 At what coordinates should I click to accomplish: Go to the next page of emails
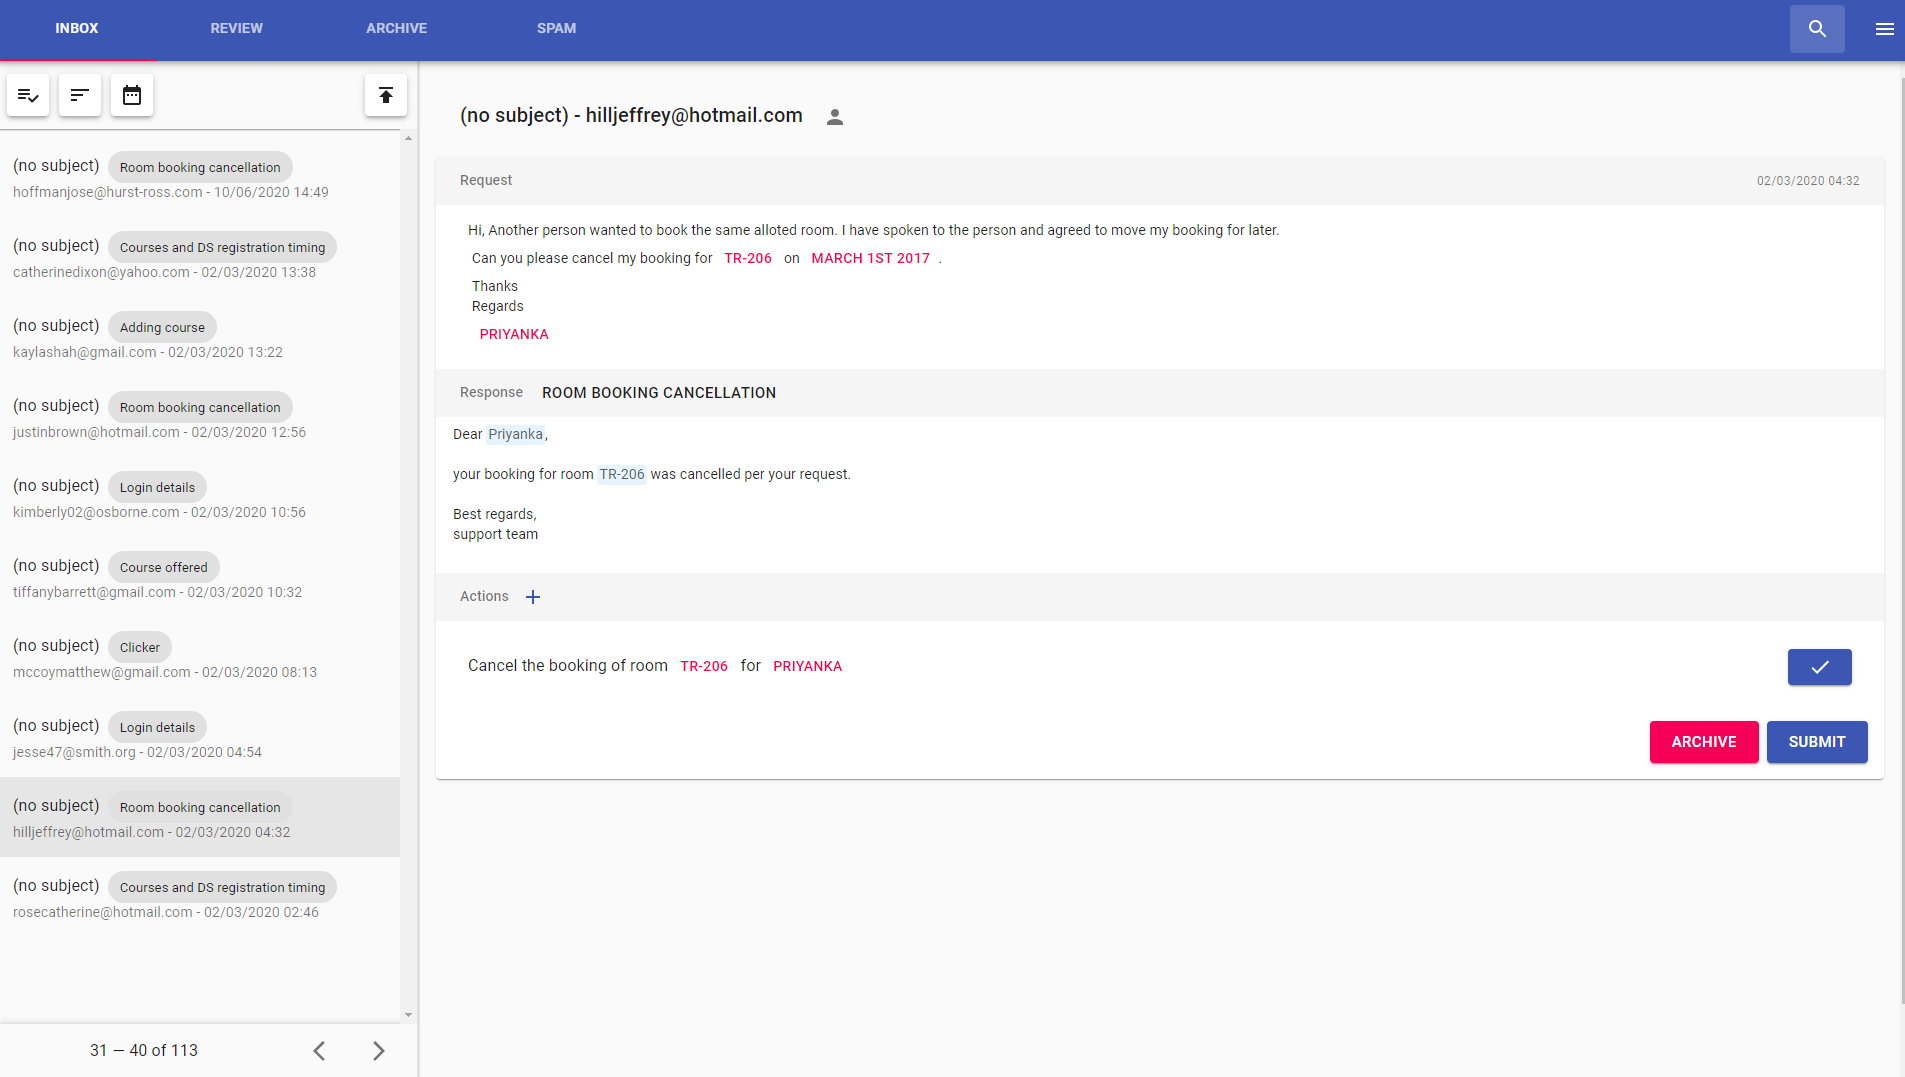pos(378,1051)
